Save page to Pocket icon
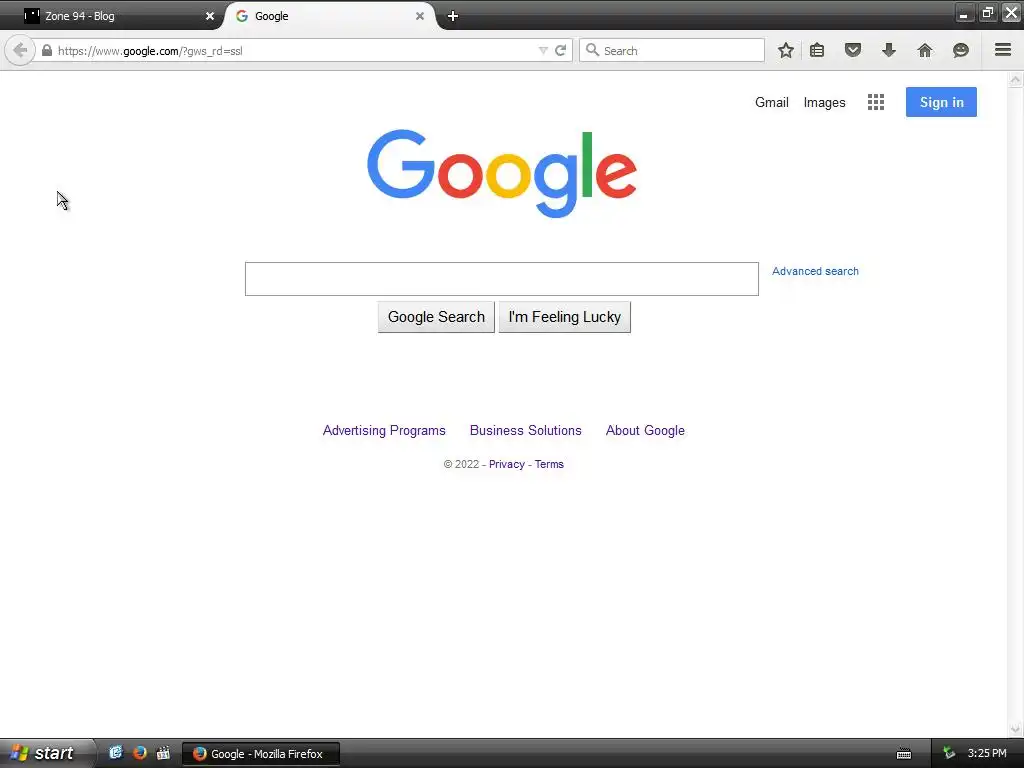Viewport: 1024px width, 768px height. point(853,50)
